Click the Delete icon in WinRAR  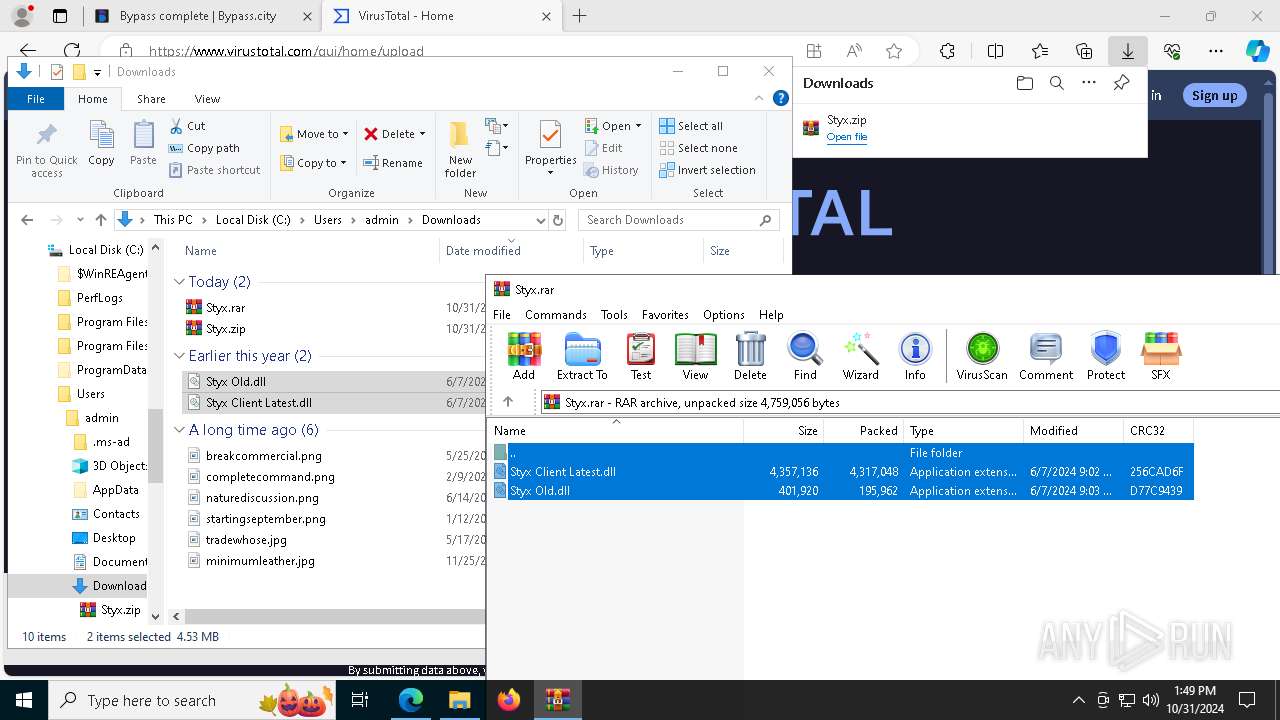tap(750, 357)
